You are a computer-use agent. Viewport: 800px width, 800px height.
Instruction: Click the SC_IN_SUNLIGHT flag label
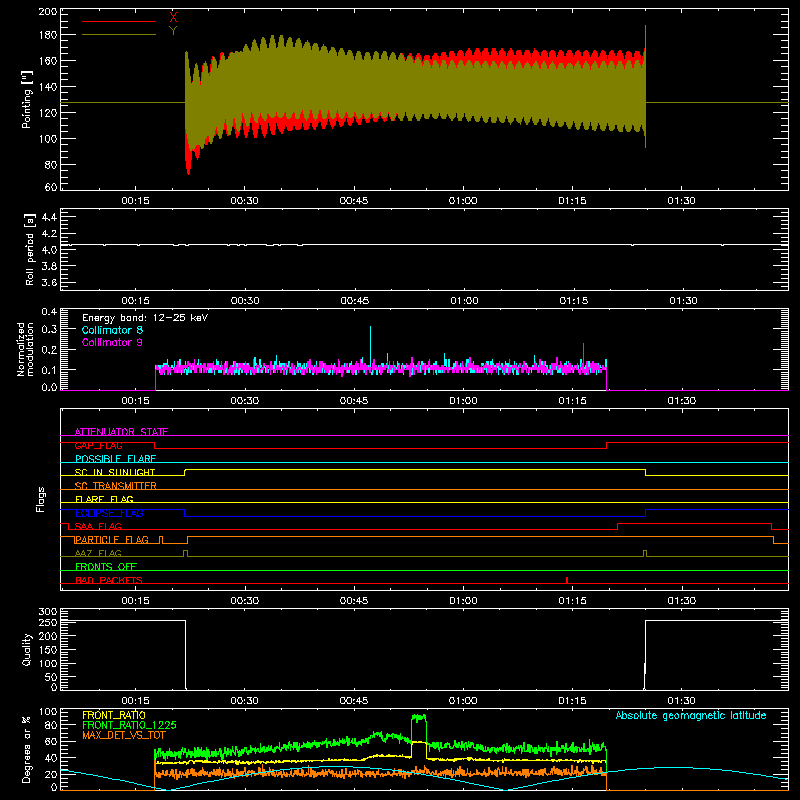[115, 472]
